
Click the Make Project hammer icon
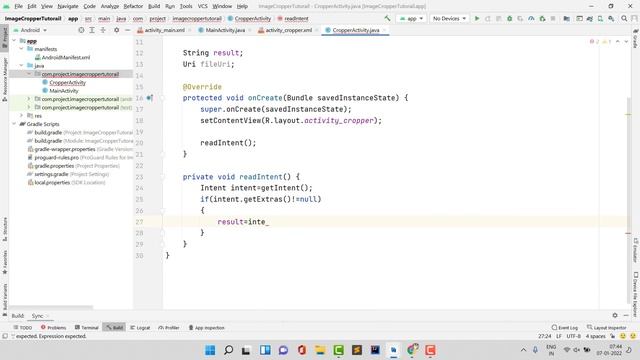[x=387, y=18]
